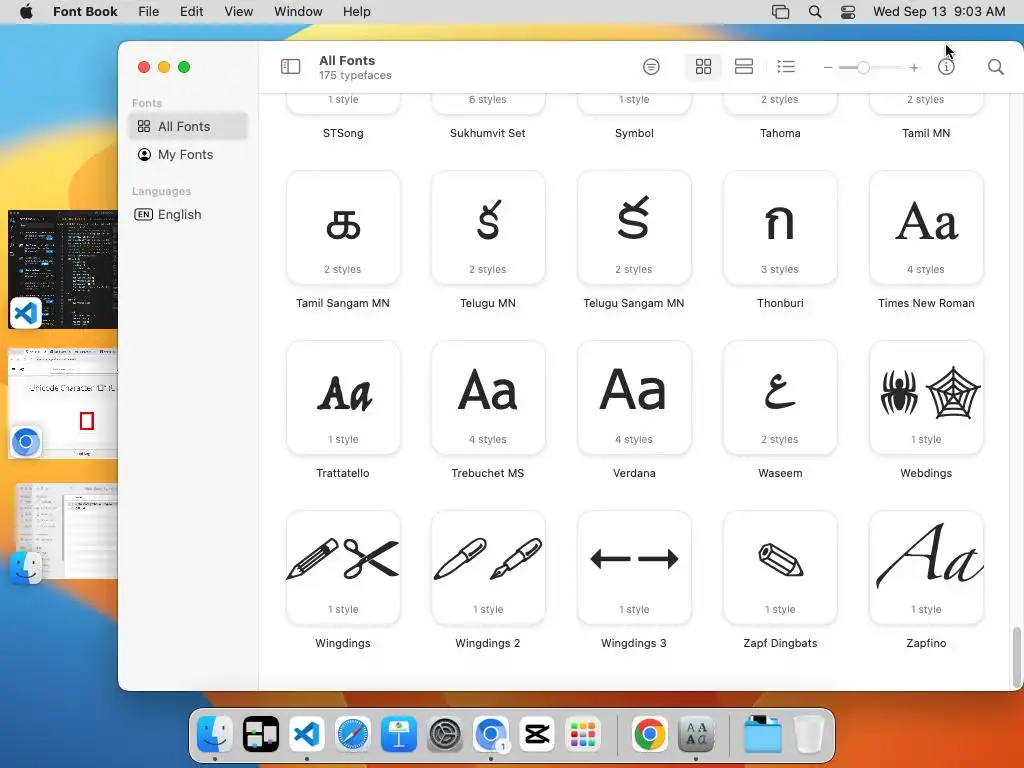The width and height of the screenshot is (1024, 768).
Task: Click the date and time in menu bar
Action: (938, 12)
